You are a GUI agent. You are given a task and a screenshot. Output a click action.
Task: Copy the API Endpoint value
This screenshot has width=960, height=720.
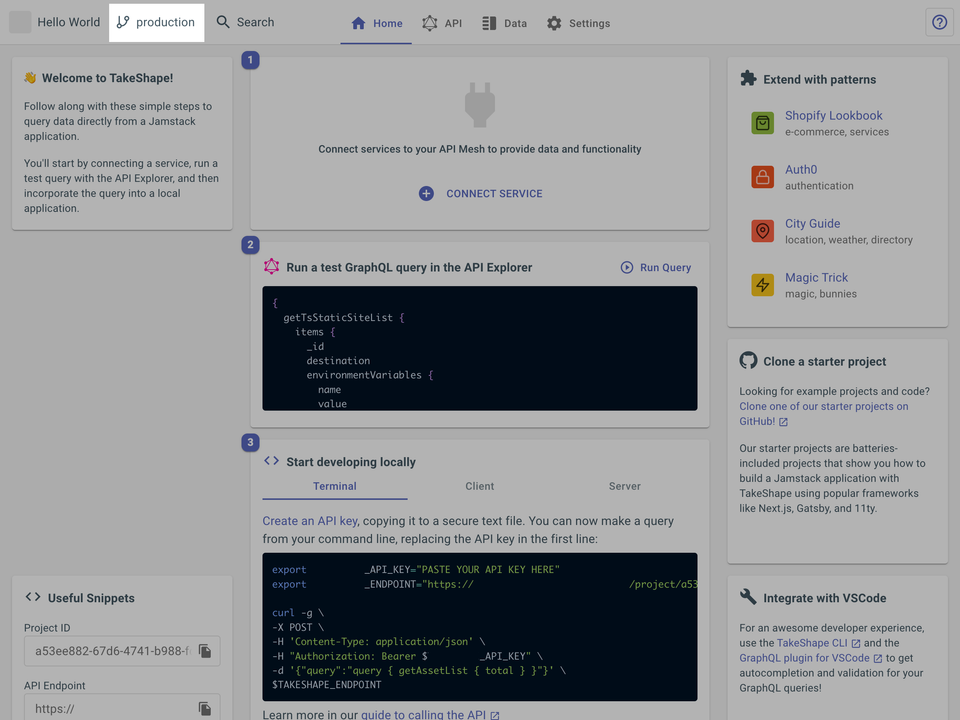(x=205, y=709)
